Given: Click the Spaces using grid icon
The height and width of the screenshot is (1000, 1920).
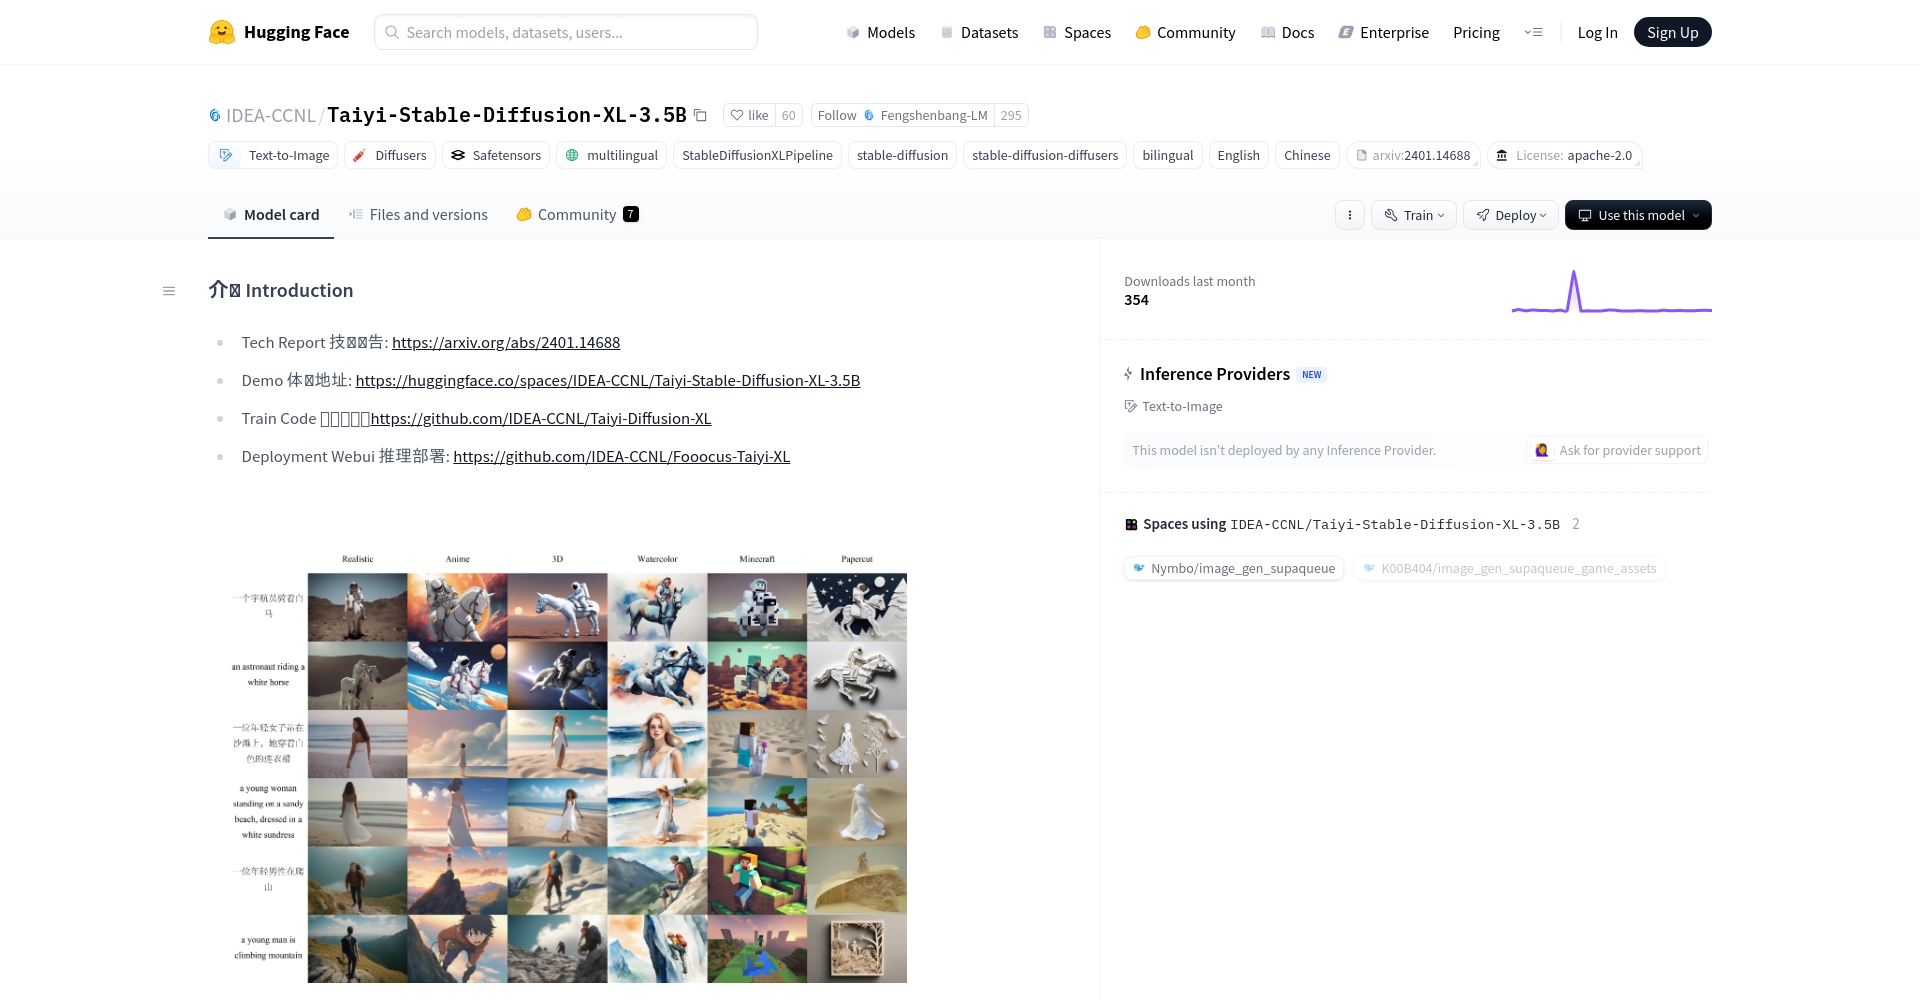Looking at the screenshot, I should click(x=1131, y=524).
